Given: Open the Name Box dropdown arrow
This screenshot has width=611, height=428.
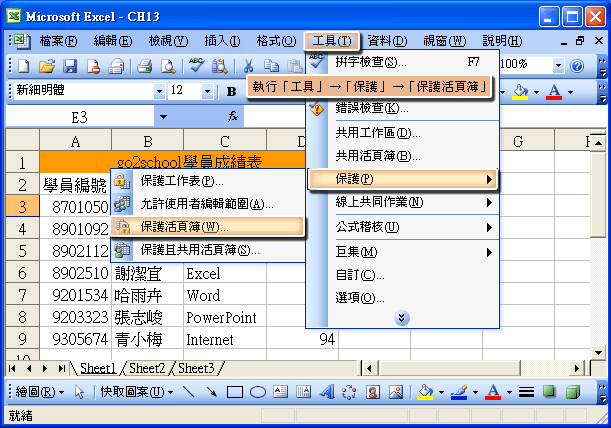Looking at the screenshot, I should click(x=163, y=117).
